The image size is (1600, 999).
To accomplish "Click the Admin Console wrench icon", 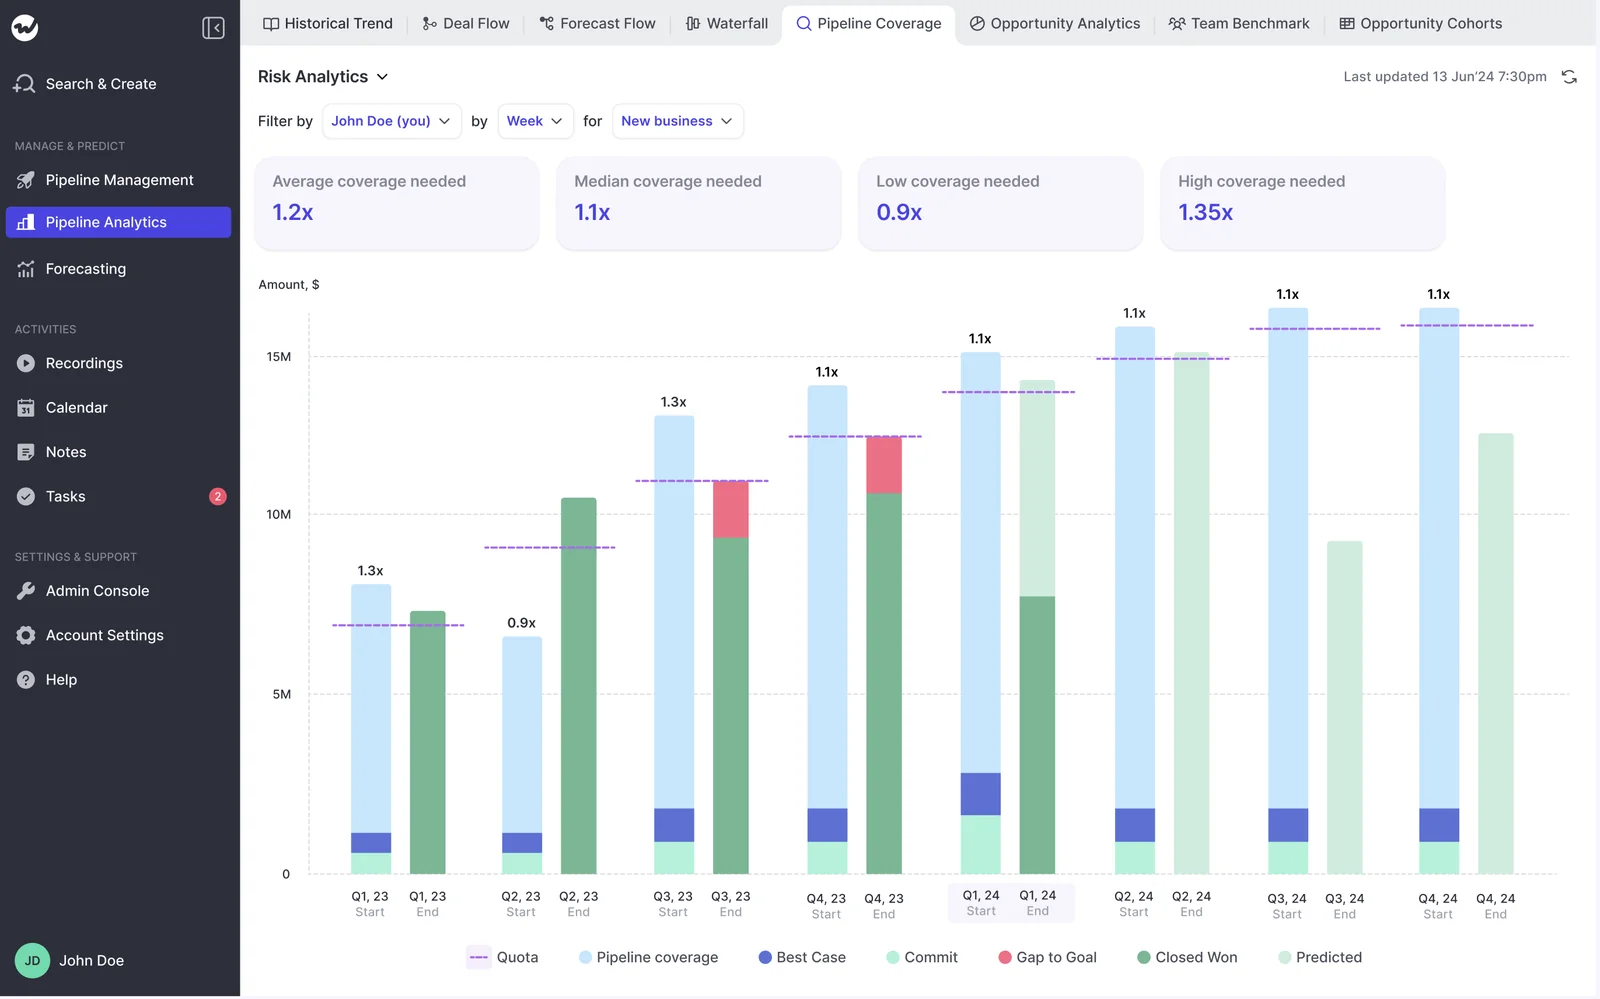I will [26, 591].
